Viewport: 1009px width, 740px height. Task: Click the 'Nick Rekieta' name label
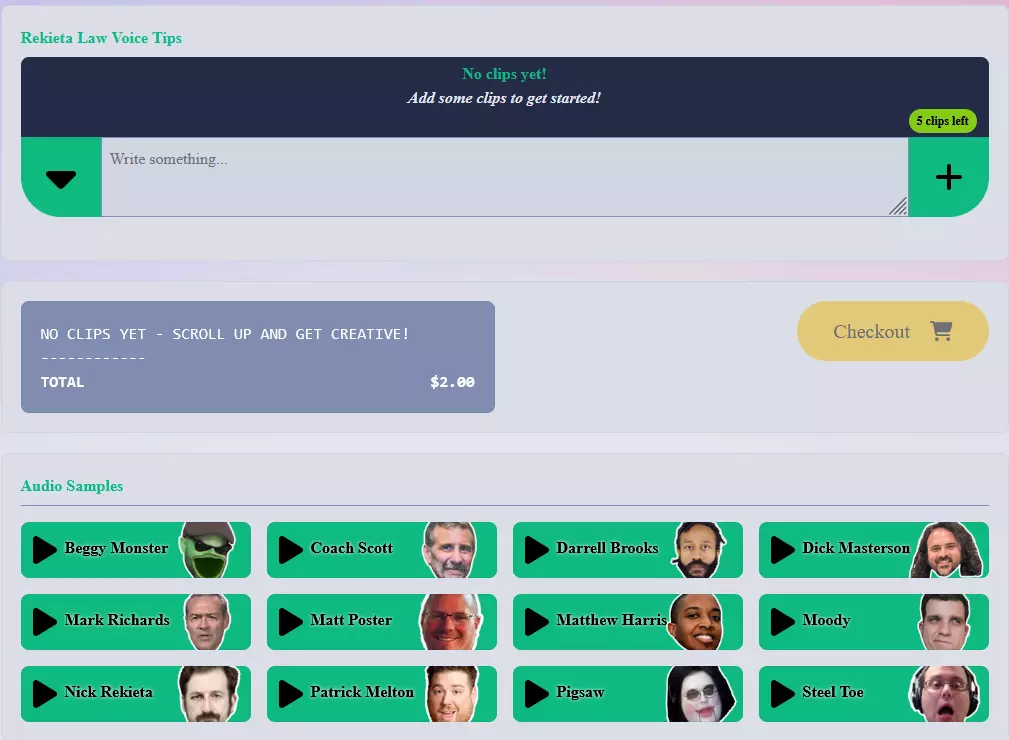pos(109,692)
